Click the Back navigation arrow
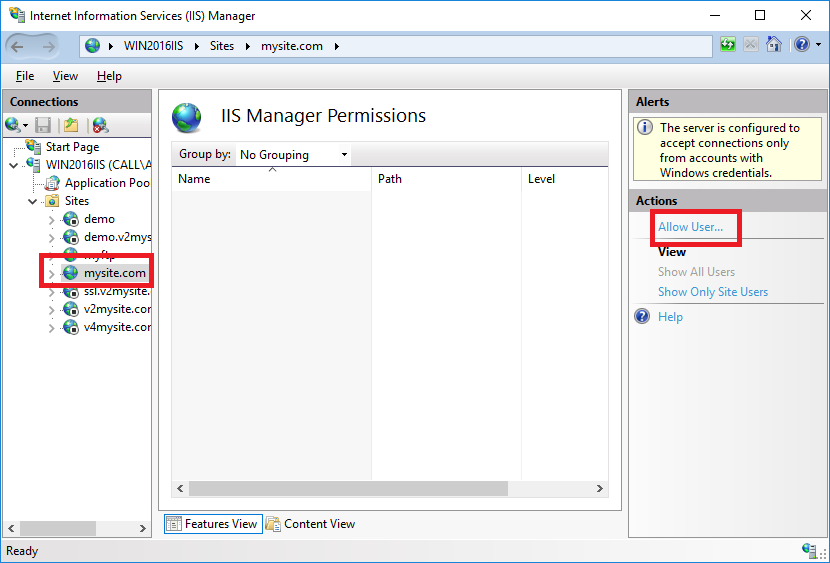 point(17,47)
